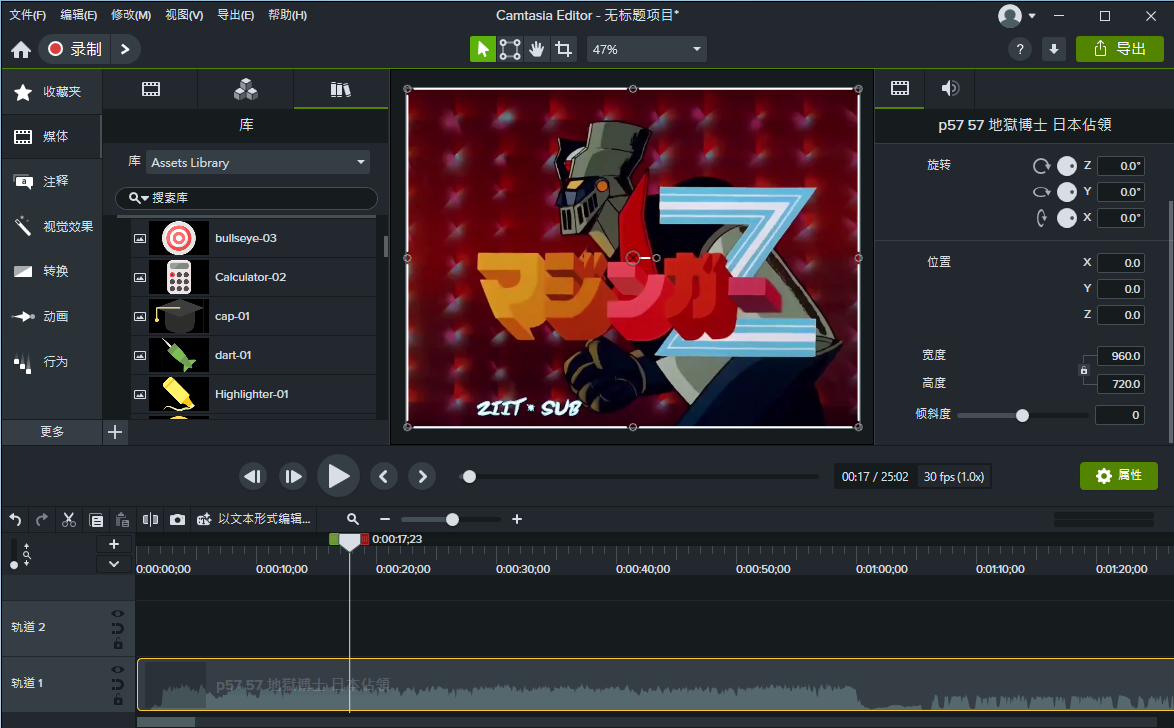
Task: Open the Assets Library dropdown
Action: [x=258, y=162]
